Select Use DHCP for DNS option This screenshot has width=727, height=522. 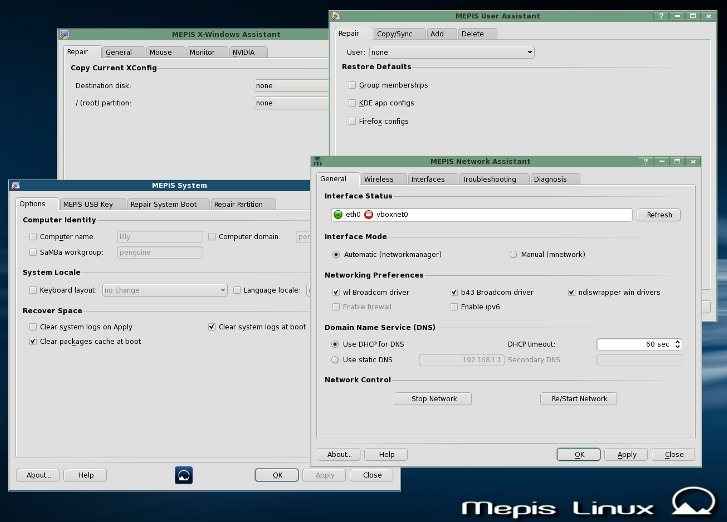(x=335, y=344)
